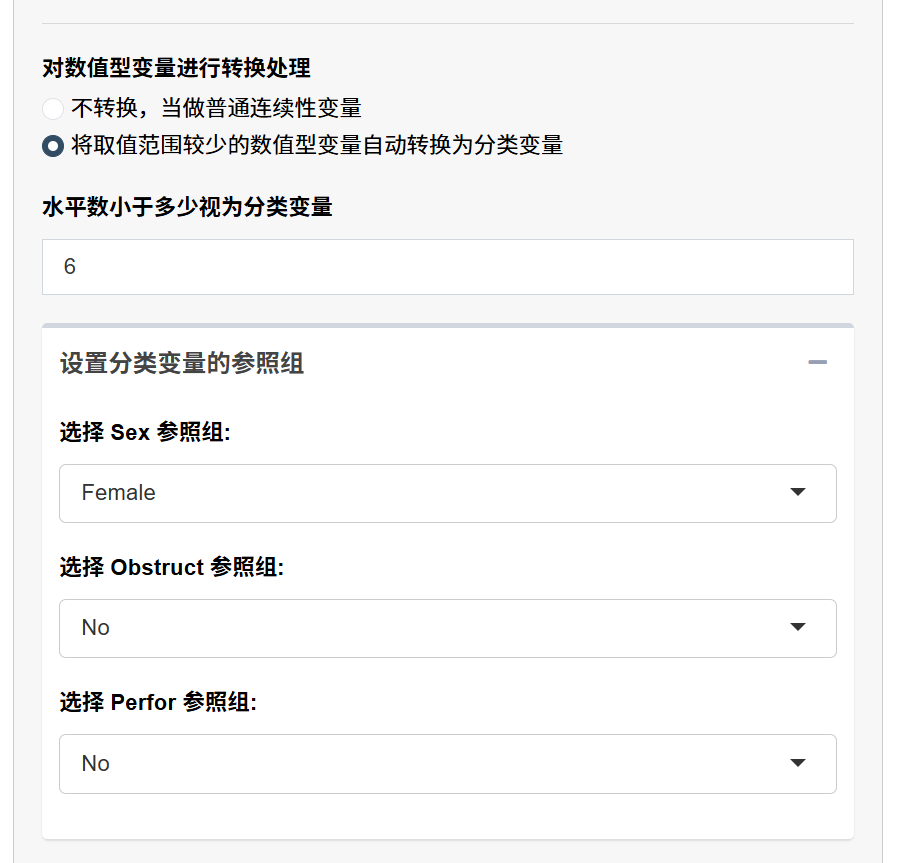
Task: Open the Perfor 参照组 dropdown box
Action: pyautogui.click(x=447, y=764)
